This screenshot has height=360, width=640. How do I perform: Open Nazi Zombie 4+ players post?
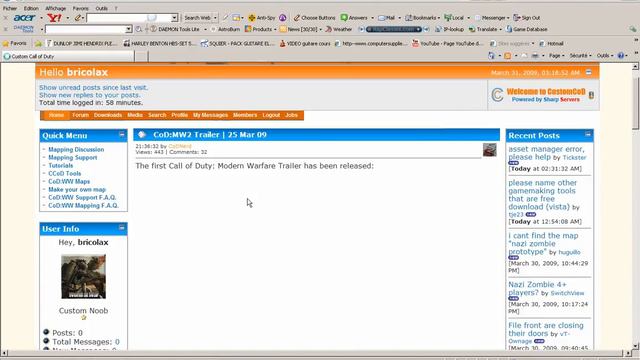[537, 288]
